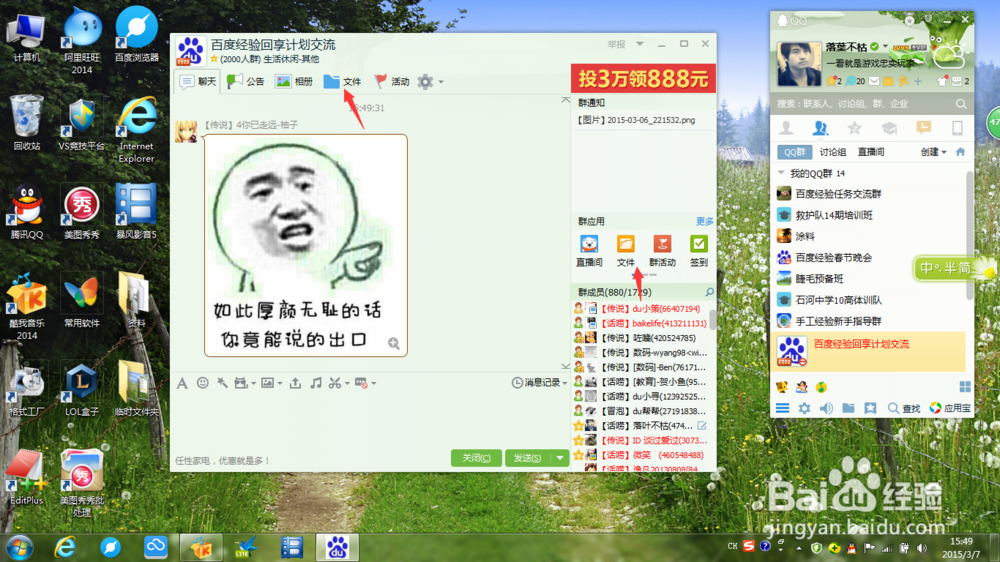The image size is (1000, 562).
Task: Select the 直播间 sub-tab in QQ panel
Action: click(x=871, y=152)
